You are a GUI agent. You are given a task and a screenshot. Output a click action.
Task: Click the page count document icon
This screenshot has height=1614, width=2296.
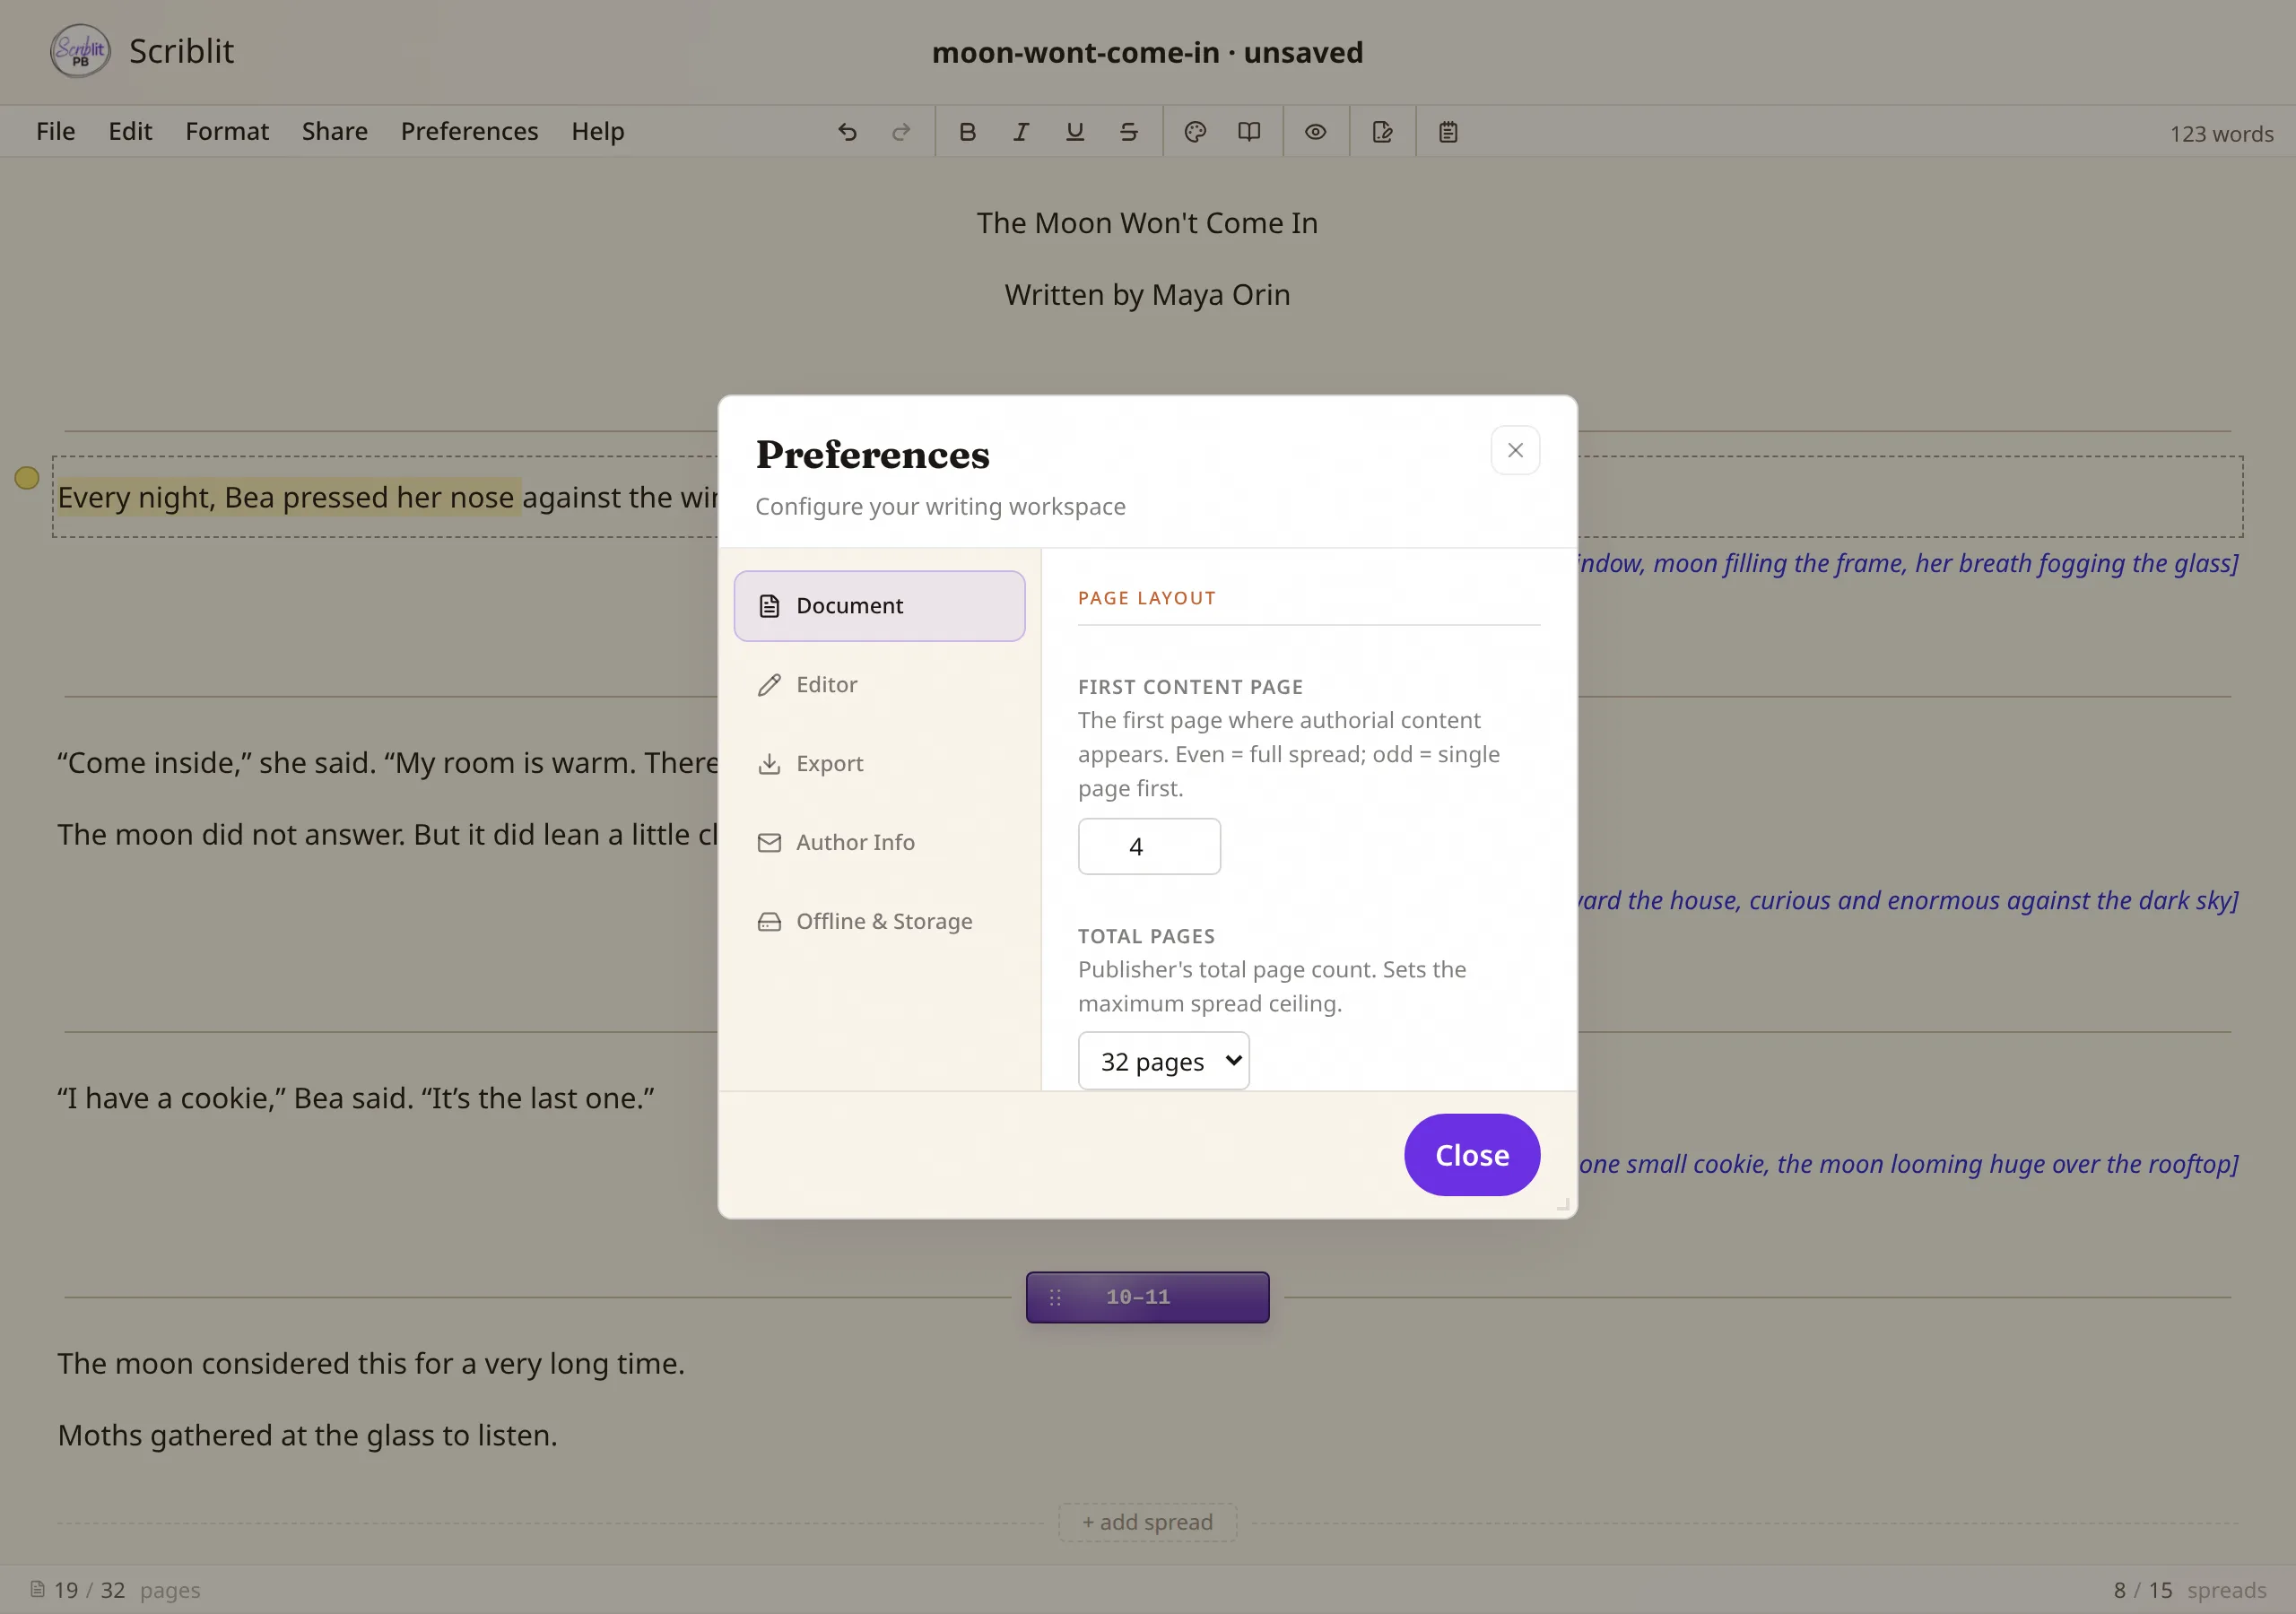pyautogui.click(x=37, y=1589)
